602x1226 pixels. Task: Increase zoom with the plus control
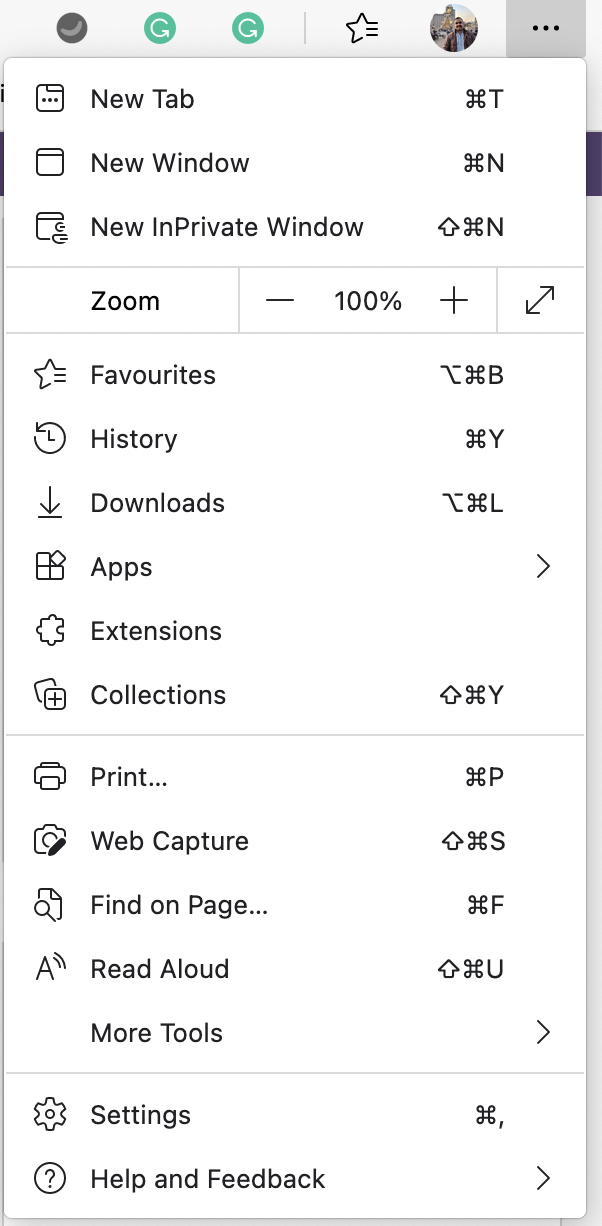point(453,300)
